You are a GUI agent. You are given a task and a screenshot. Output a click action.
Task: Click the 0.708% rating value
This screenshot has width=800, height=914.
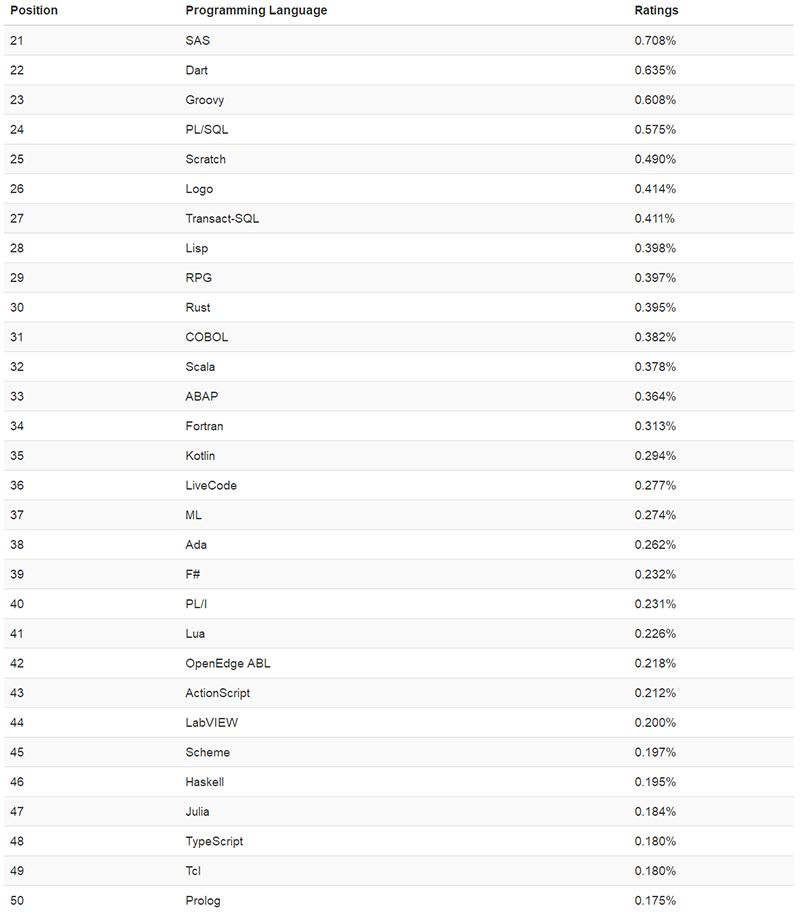(655, 41)
